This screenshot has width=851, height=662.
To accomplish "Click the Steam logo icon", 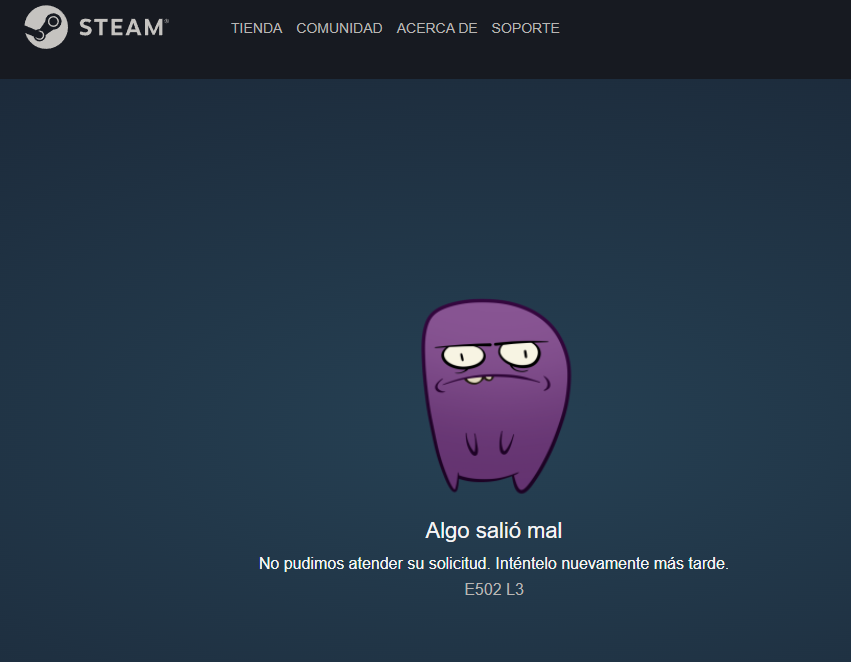I will coord(46,27).
